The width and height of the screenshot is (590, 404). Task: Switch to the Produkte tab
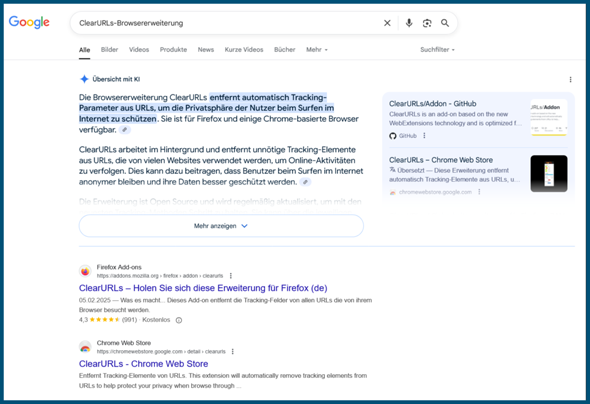coord(173,50)
